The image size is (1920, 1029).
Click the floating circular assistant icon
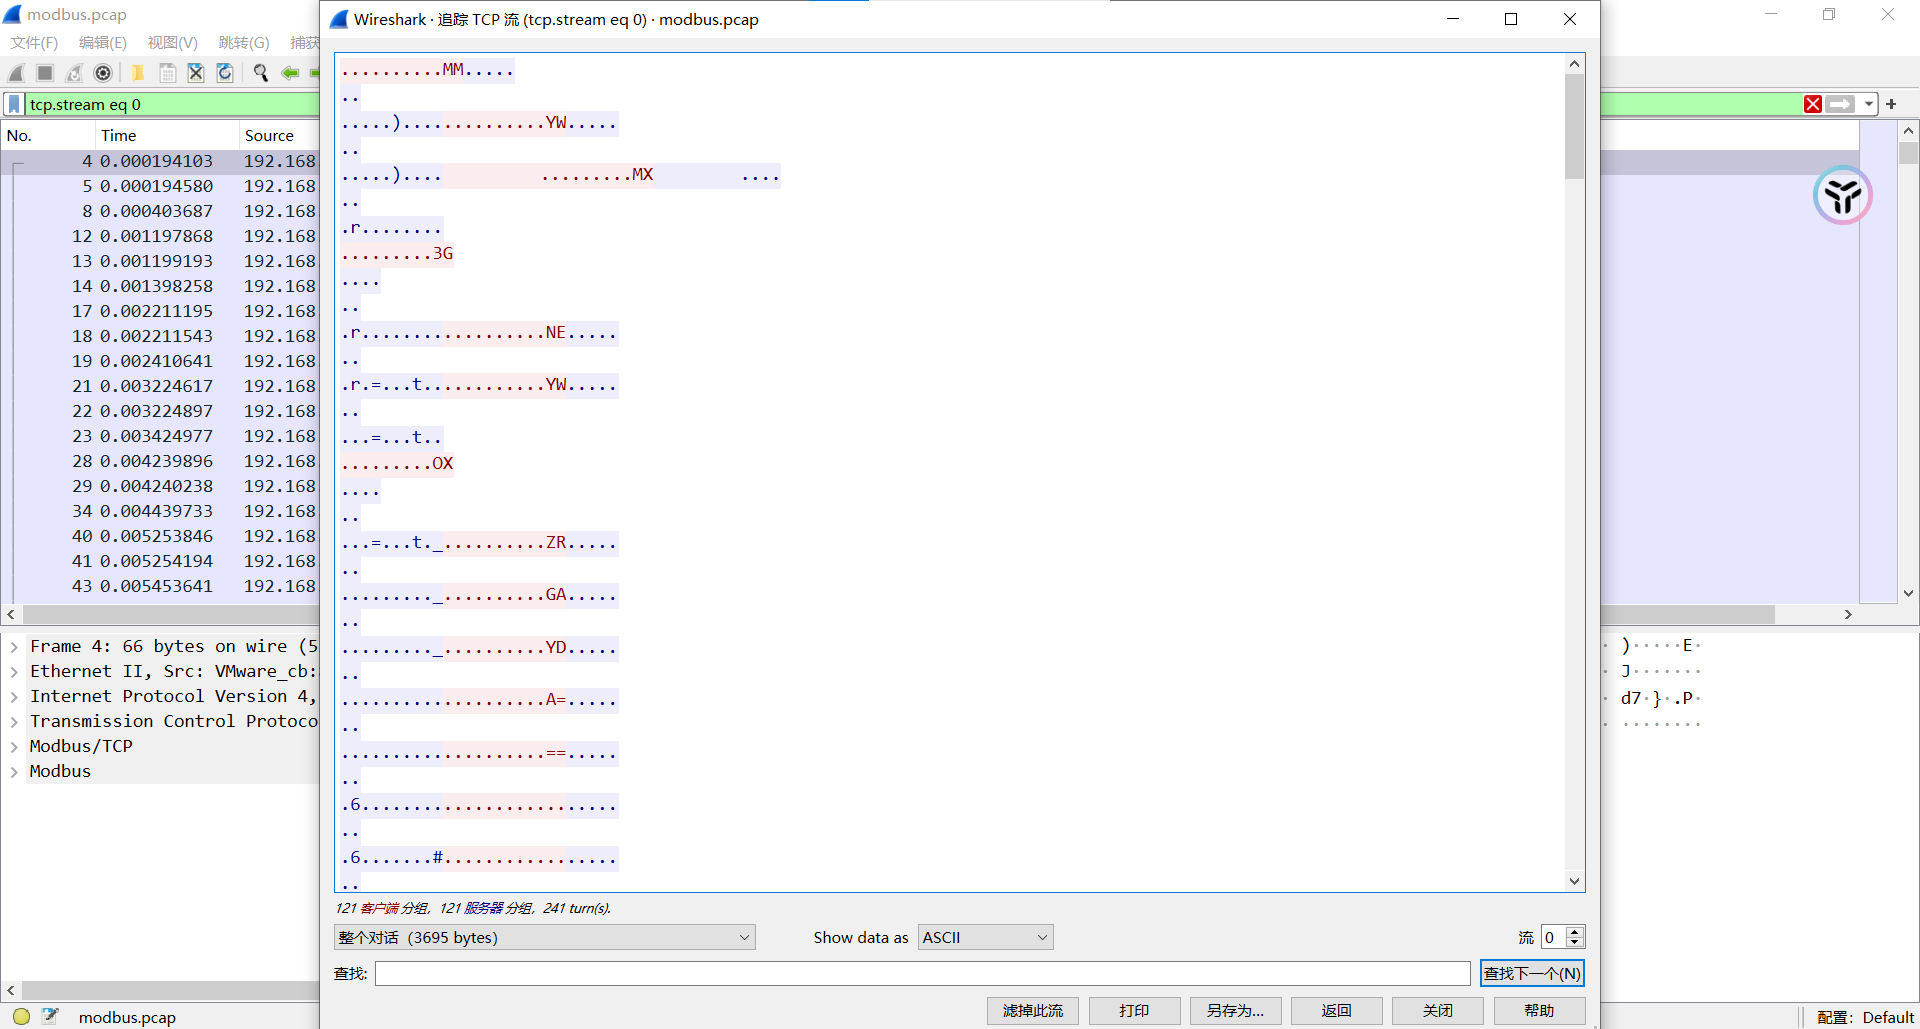1842,195
